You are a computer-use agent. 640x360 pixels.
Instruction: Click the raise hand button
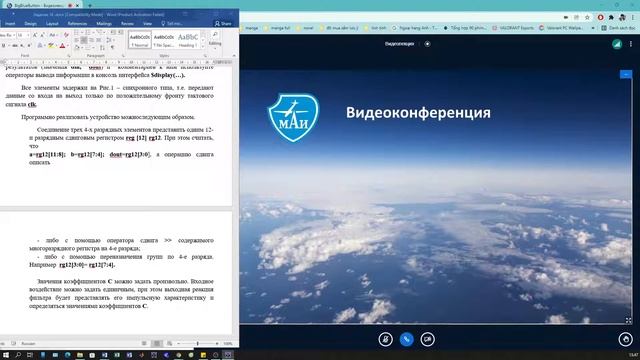point(625,339)
